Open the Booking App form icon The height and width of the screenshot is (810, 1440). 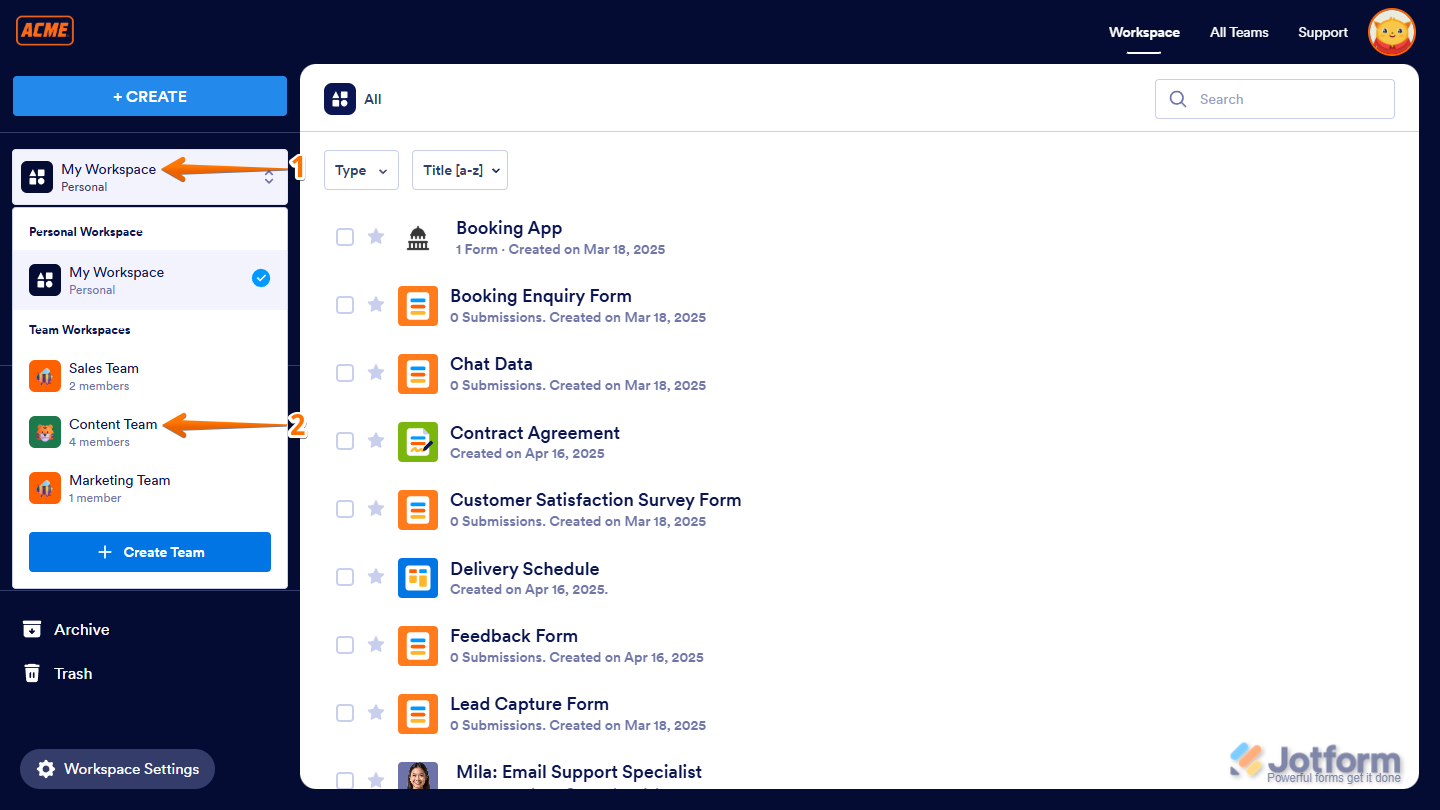417,237
